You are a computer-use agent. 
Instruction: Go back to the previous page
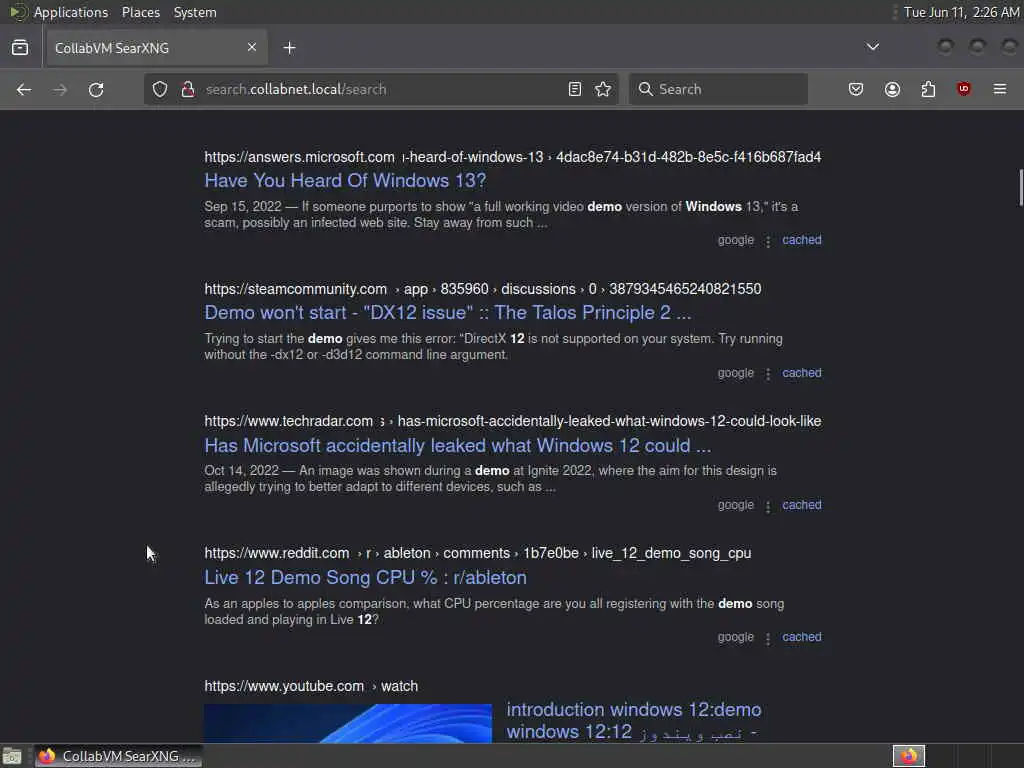tap(24, 89)
